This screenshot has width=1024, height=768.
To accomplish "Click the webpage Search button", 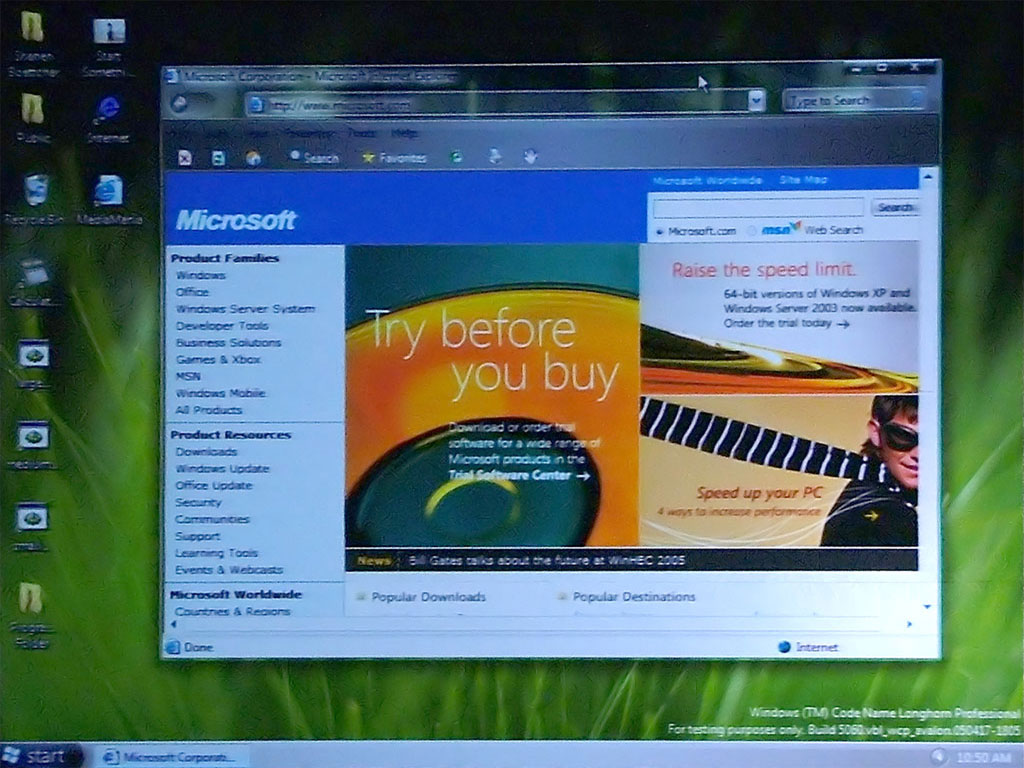I will [894, 207].
